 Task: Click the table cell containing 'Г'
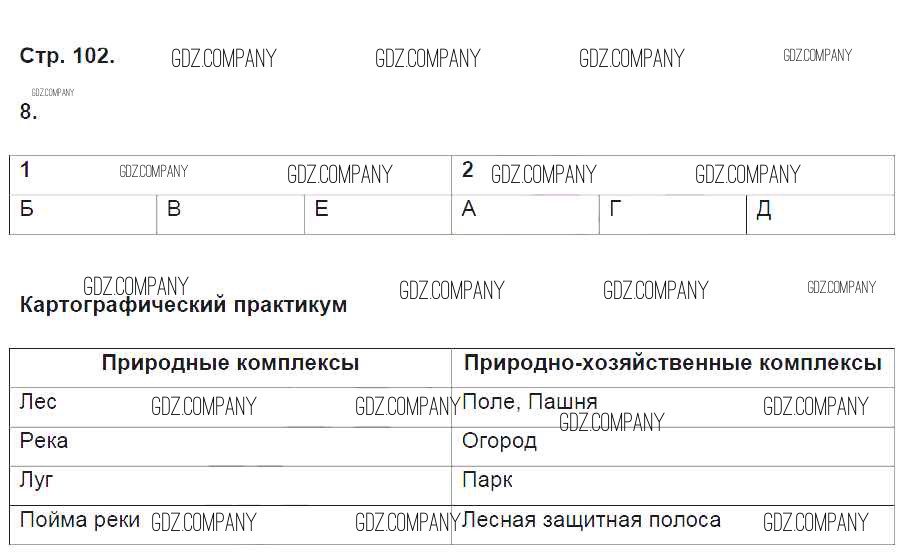tap(672, 213)
